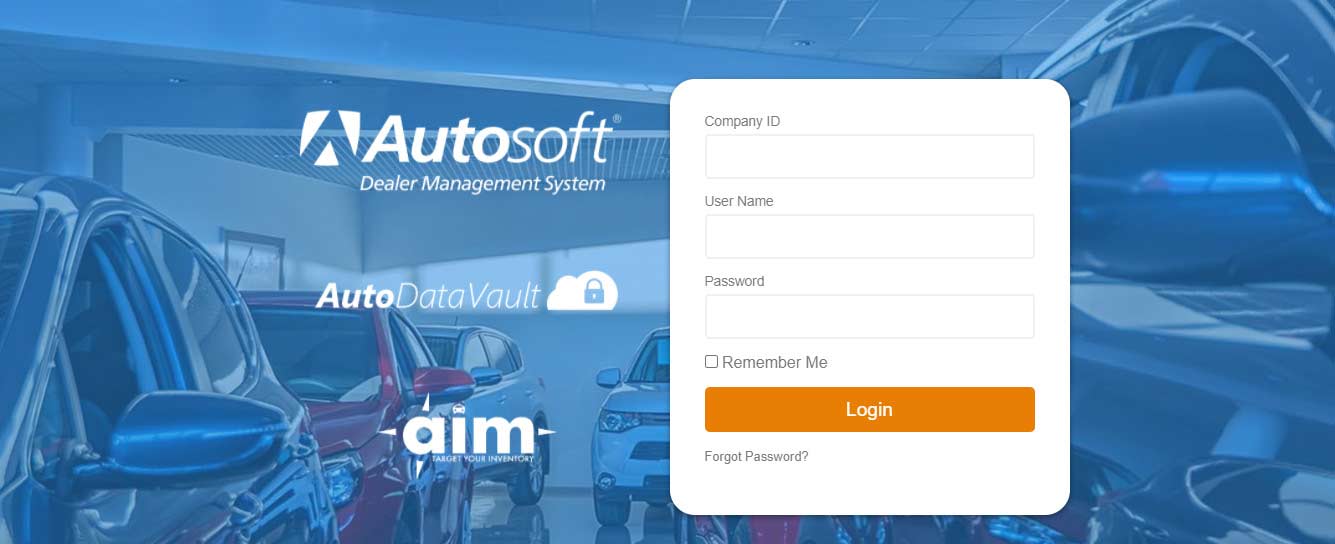This screenshot has height=544, width=1335.
Task: Click the aim Target Your Inventory logo
Action: pos(466,436)
